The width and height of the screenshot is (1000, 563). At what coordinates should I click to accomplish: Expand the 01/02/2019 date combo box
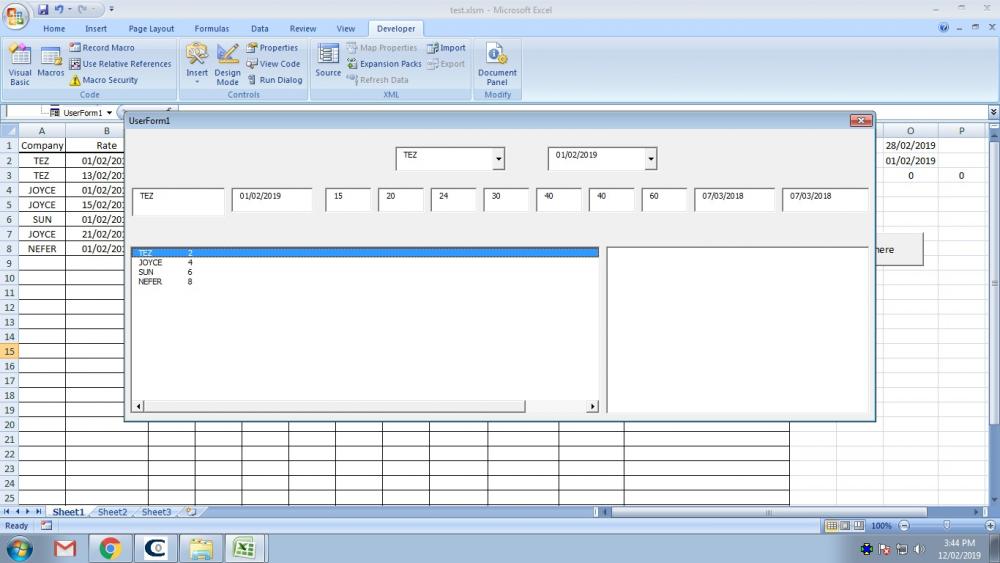pos(651,160)
